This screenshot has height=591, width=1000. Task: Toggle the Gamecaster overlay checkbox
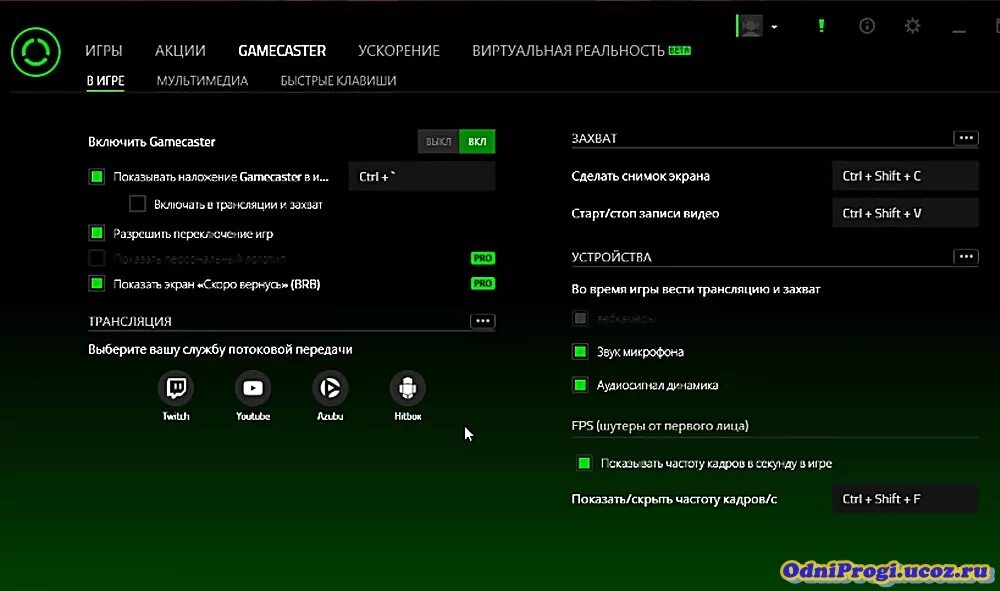pos(96,177)
